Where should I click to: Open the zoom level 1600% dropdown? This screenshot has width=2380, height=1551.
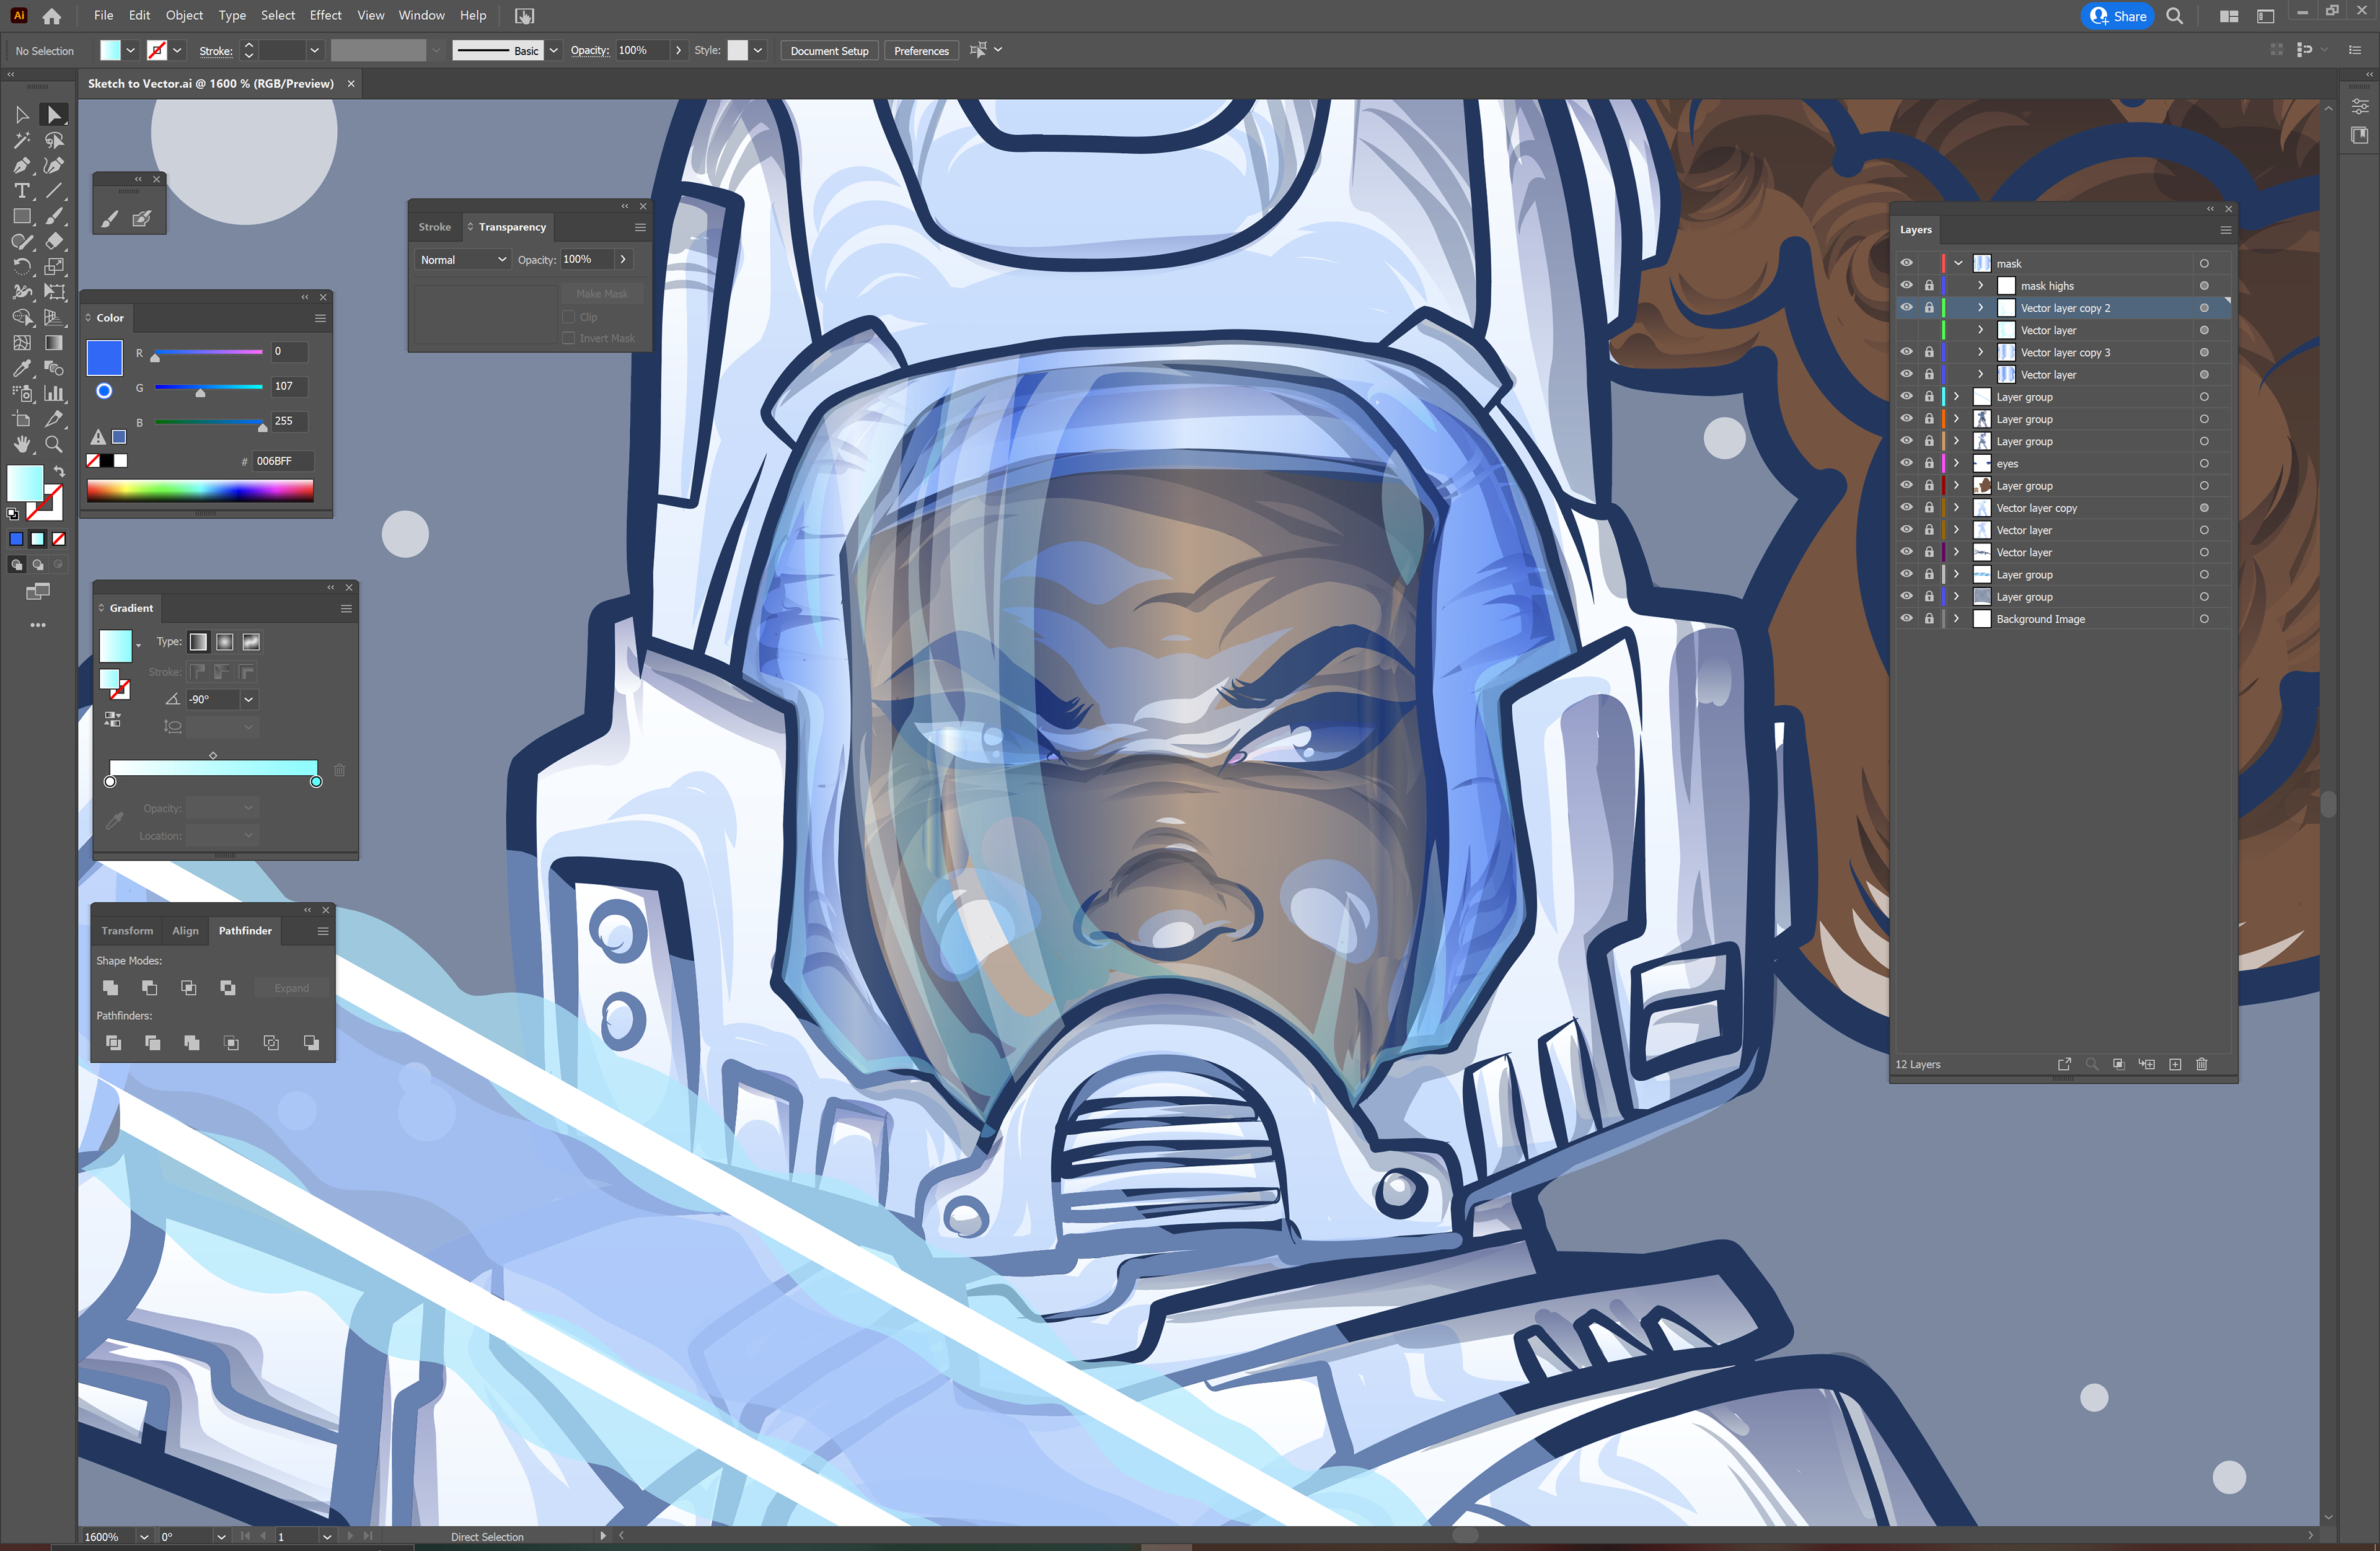tap(144, 1537)
